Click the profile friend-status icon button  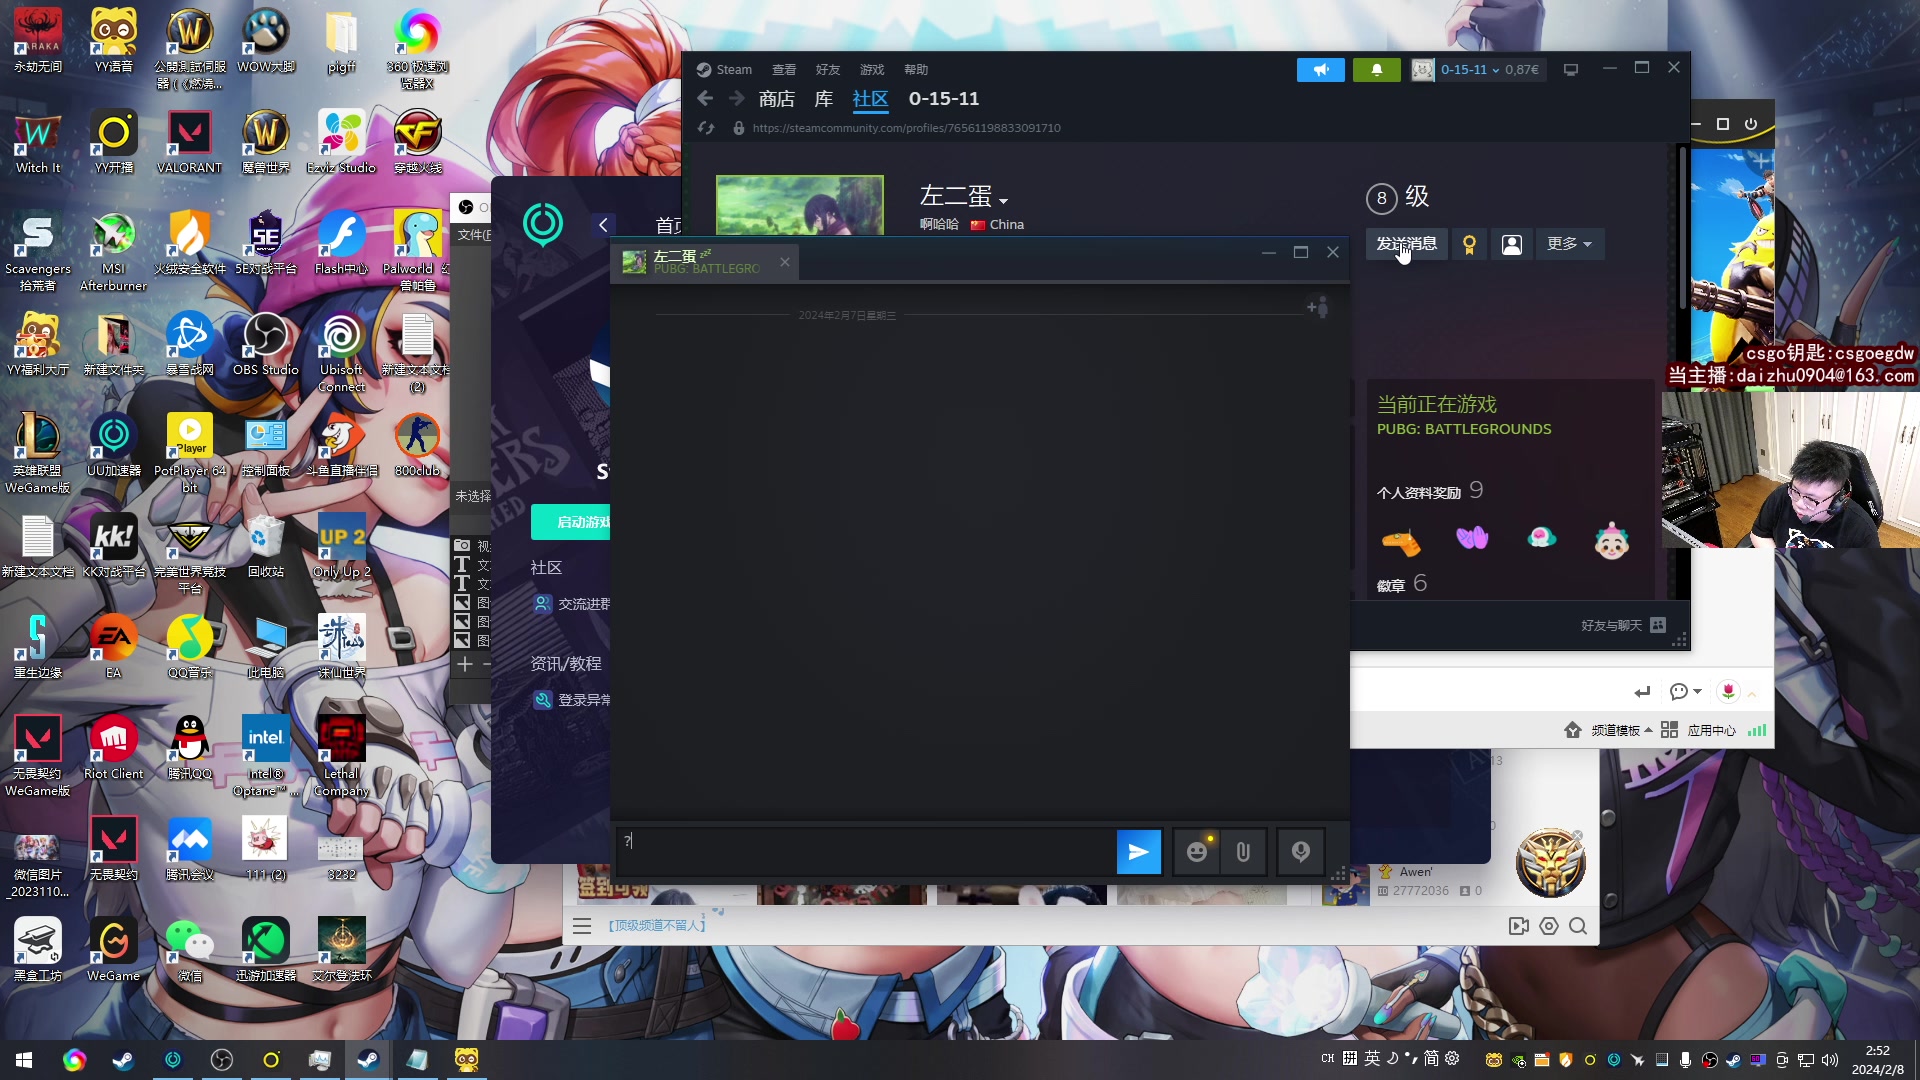1512,244
